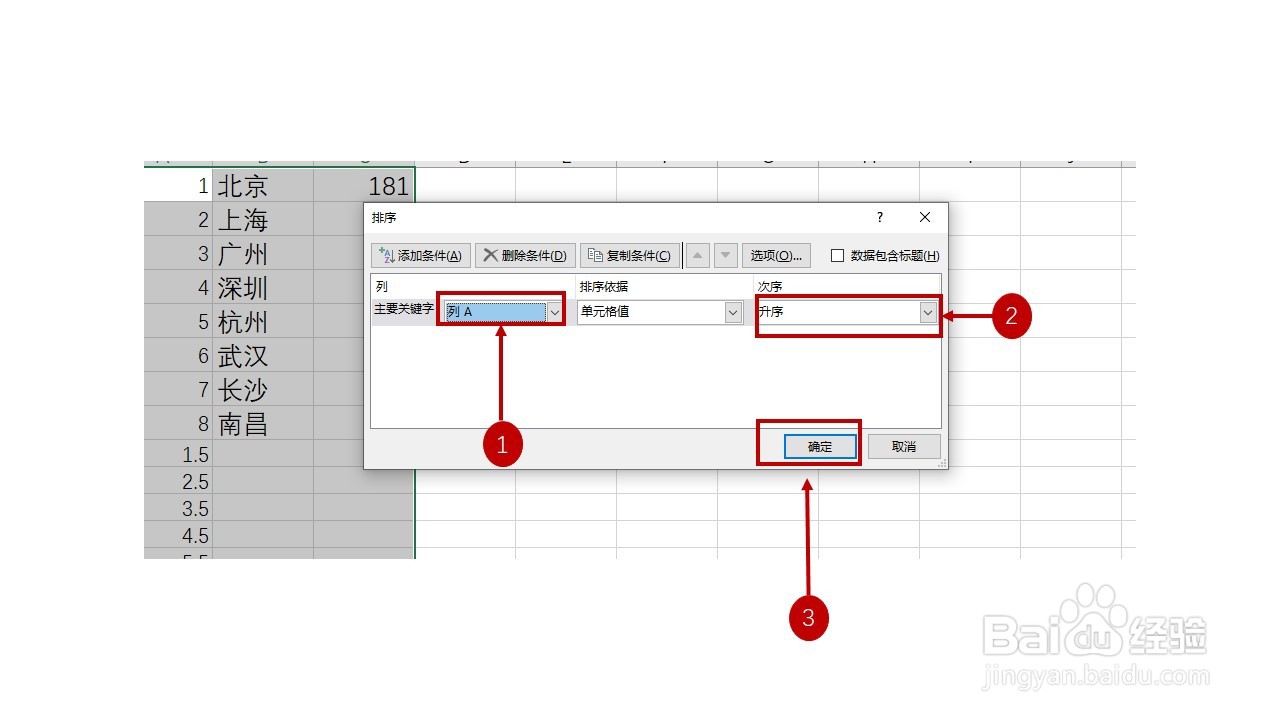Image resolution: width=1280 pixels, height=720 pixels.
Task: Toggle 数据包含标题 checkbox
Action: tap(838, 256)
